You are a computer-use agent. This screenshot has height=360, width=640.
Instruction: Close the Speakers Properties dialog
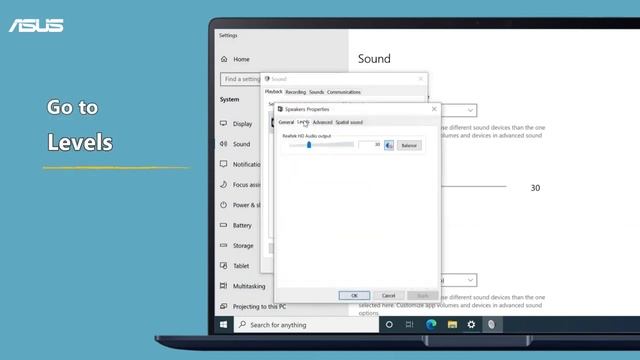pos(434,109)
